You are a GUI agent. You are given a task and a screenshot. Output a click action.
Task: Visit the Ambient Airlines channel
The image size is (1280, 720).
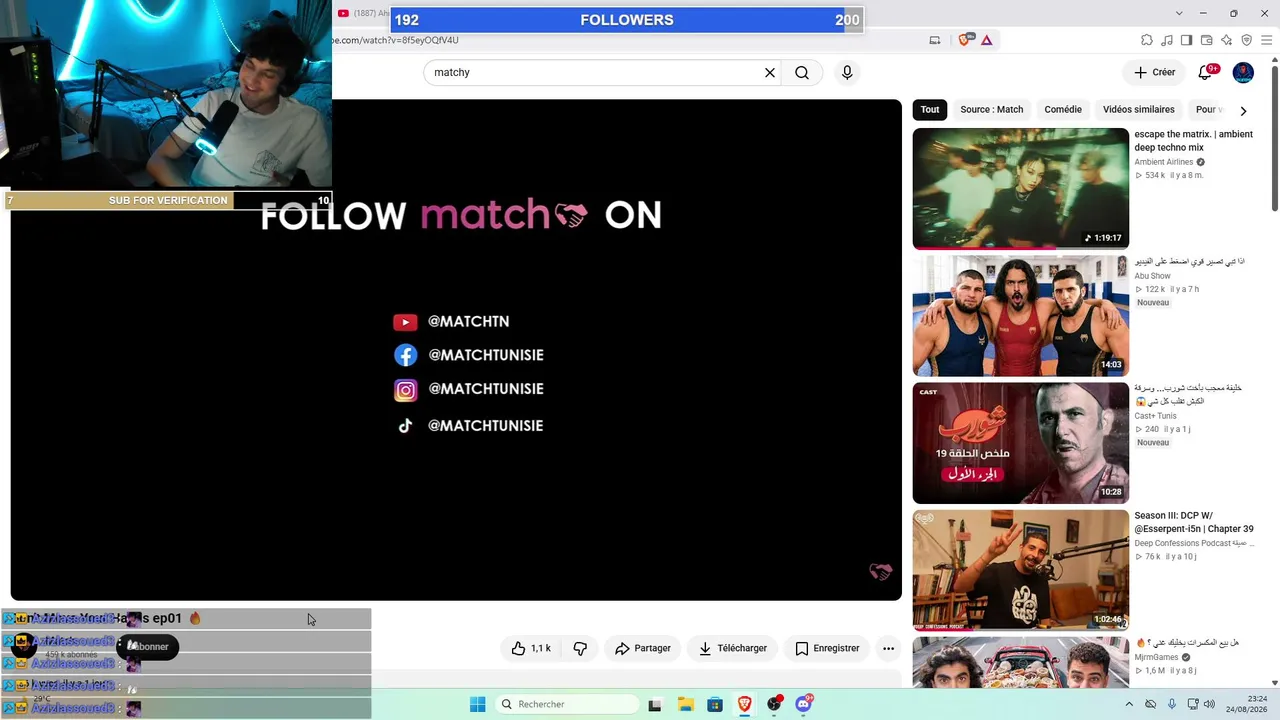pyautogui.click(x=1164, y=162)
